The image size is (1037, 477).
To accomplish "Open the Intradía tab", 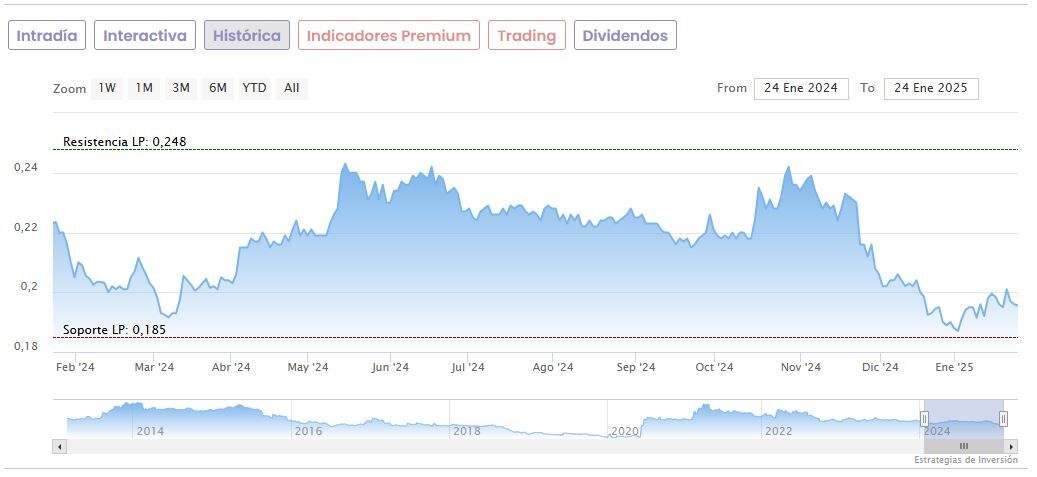I will [x=47, y=36].
